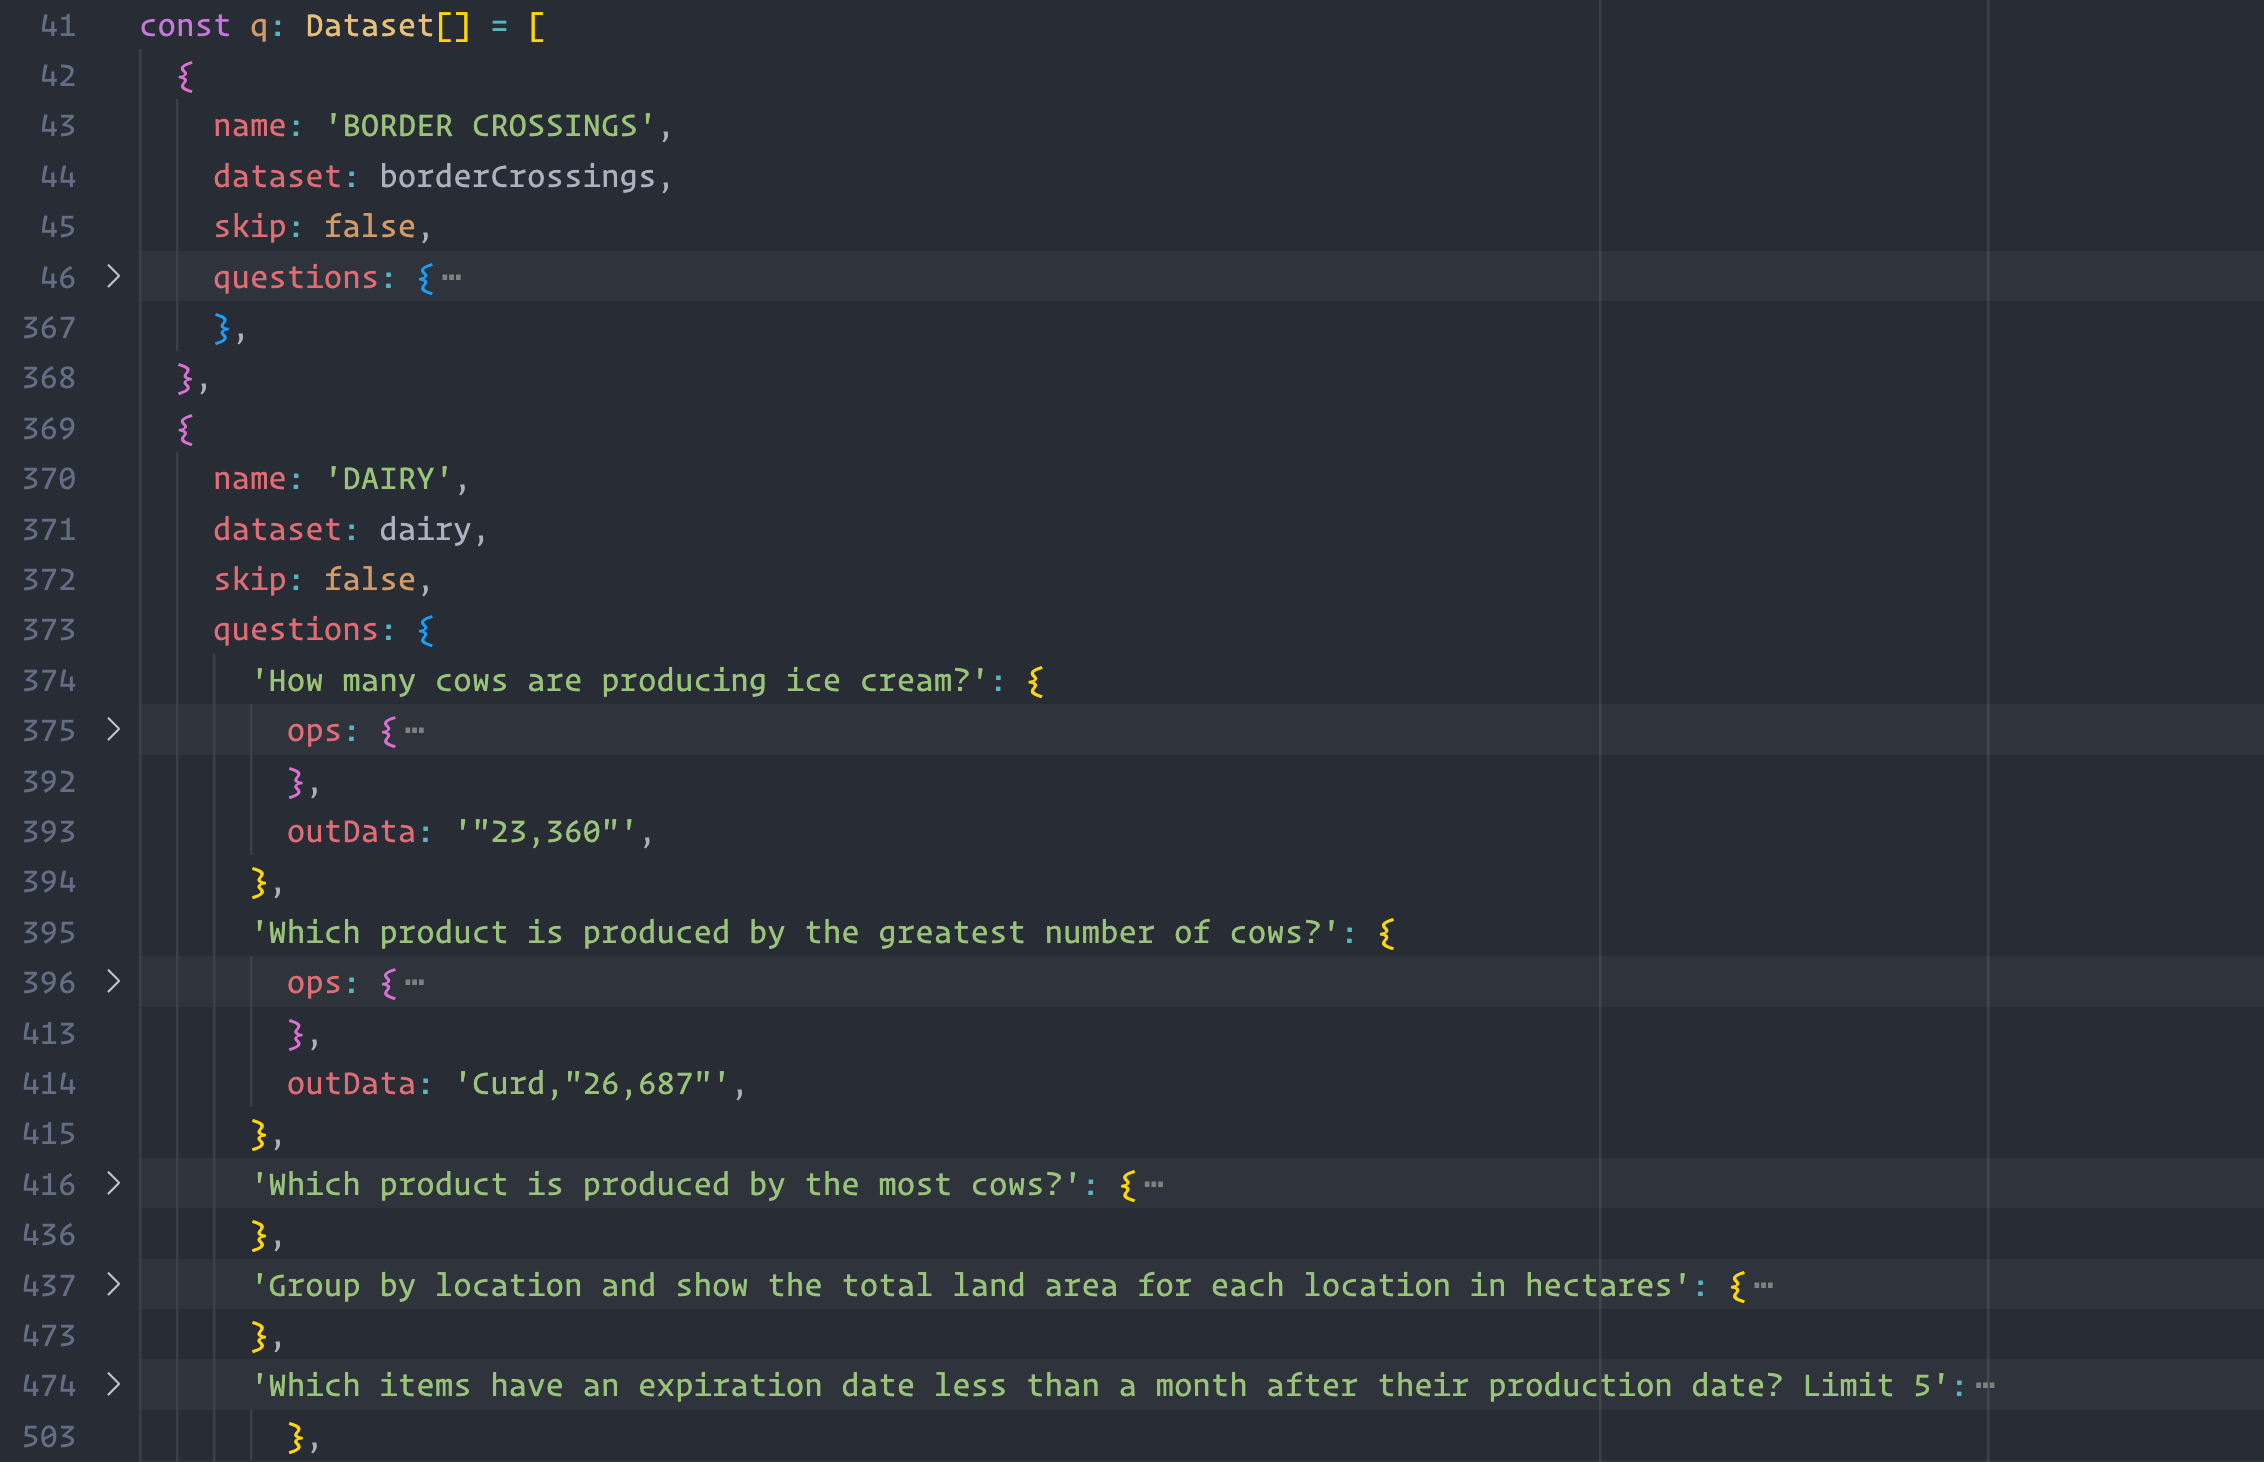Expand the 'expiration date' question on line 474
Viewport: 2264px width, 1462px height.
(113, 1385)
